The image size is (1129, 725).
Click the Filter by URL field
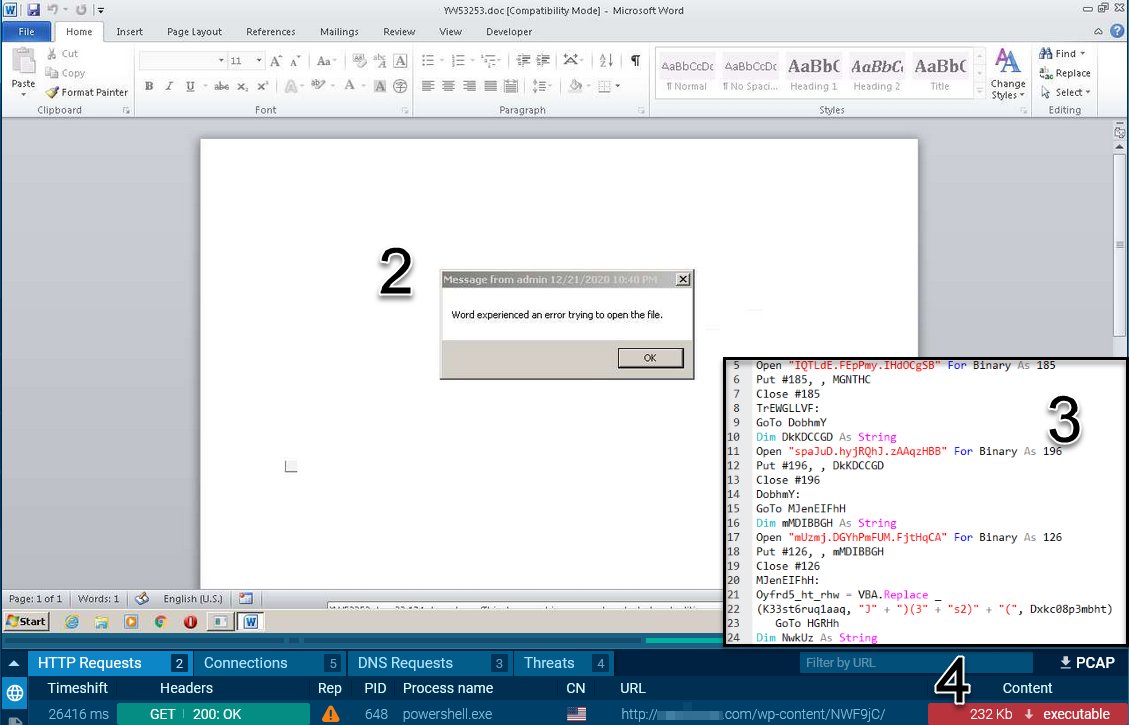point(915,662)
